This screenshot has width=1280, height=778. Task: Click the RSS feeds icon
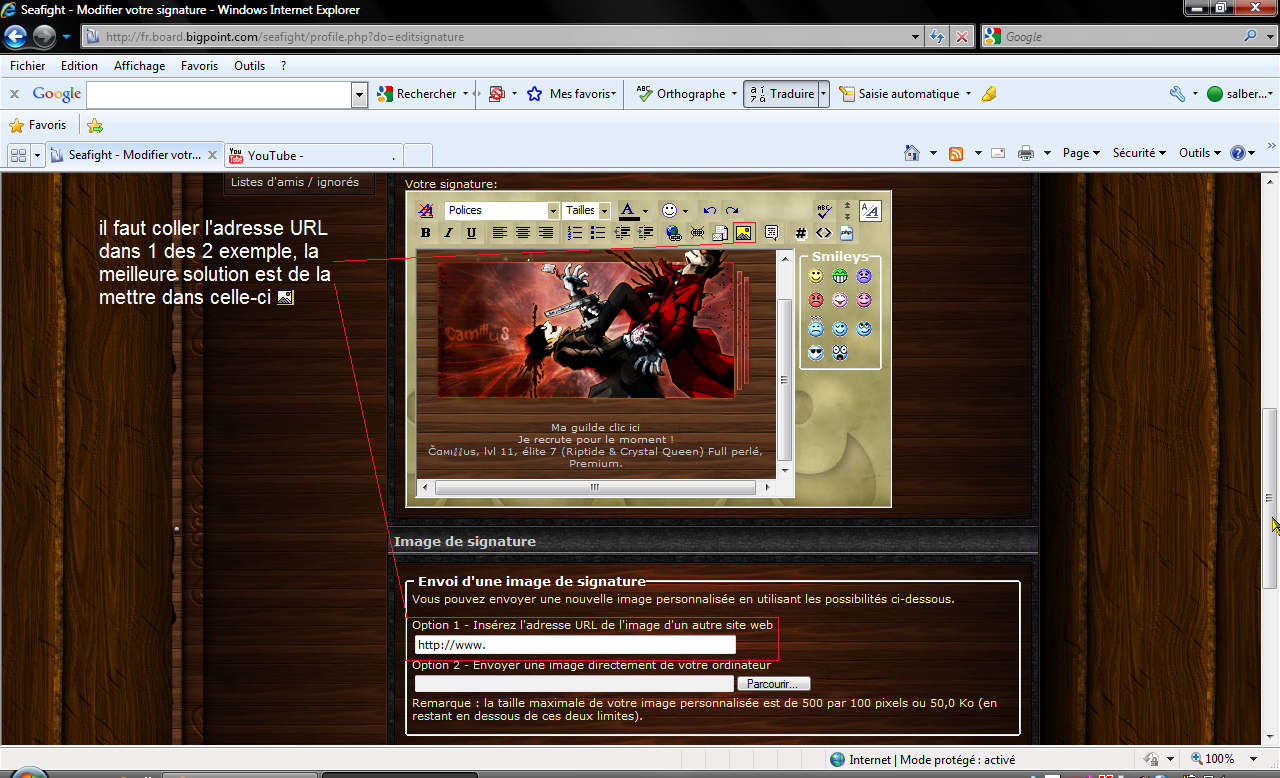tap(956, 153)
